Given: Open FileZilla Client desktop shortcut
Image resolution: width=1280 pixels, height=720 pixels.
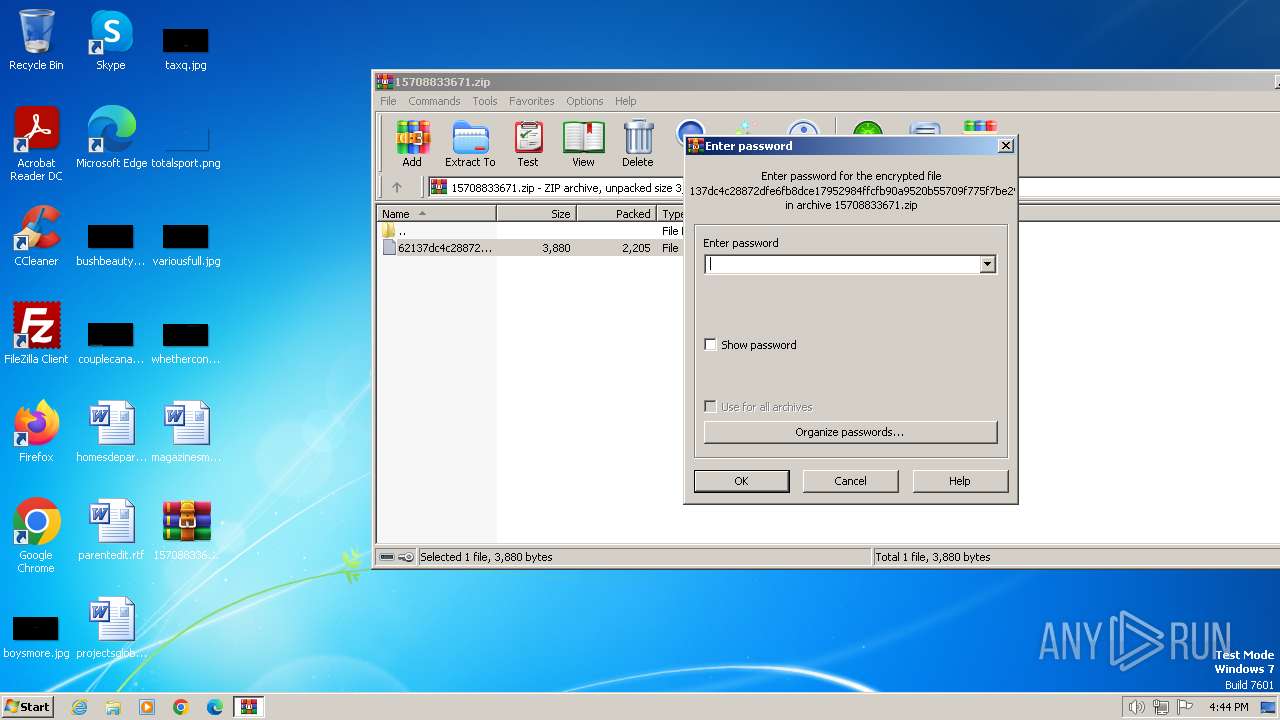Looking at the screenshot, I should click(36, 334).
